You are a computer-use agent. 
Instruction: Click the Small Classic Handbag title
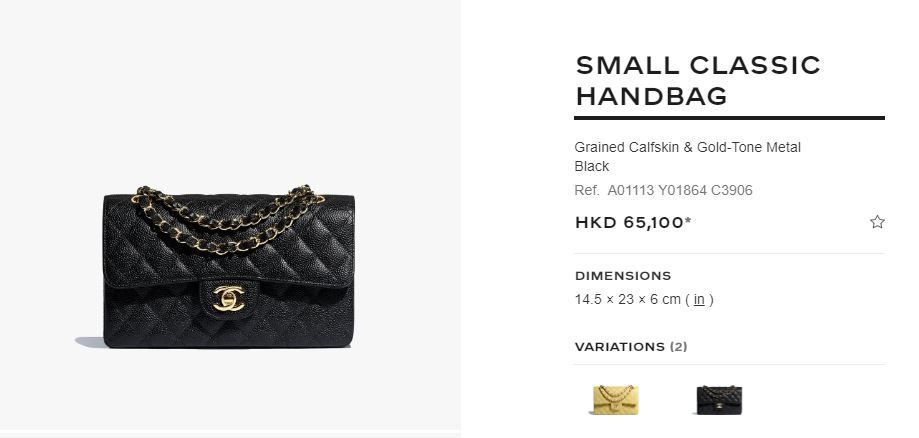(697, 81)
